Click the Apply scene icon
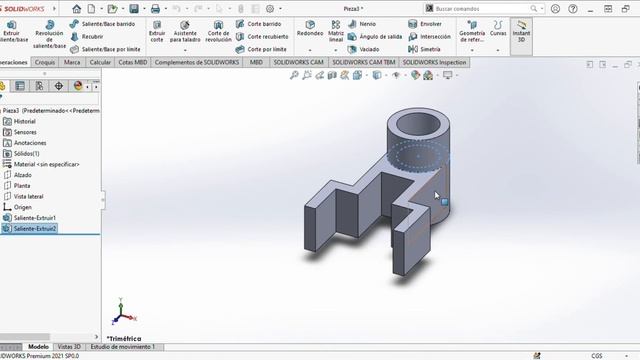The height and width of the screenshot is (360, 640). coord(428,75)
